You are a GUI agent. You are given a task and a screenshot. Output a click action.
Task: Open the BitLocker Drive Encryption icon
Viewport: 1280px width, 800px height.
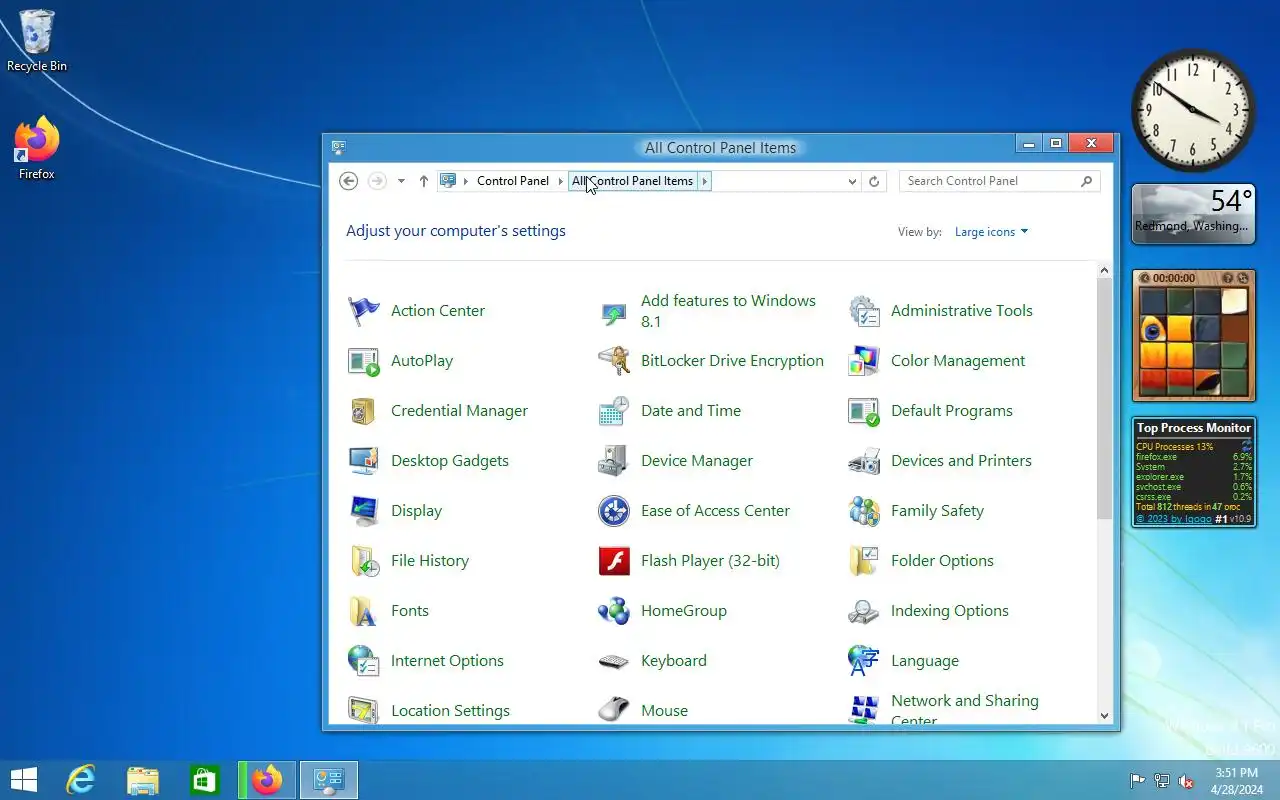(614, 361)
